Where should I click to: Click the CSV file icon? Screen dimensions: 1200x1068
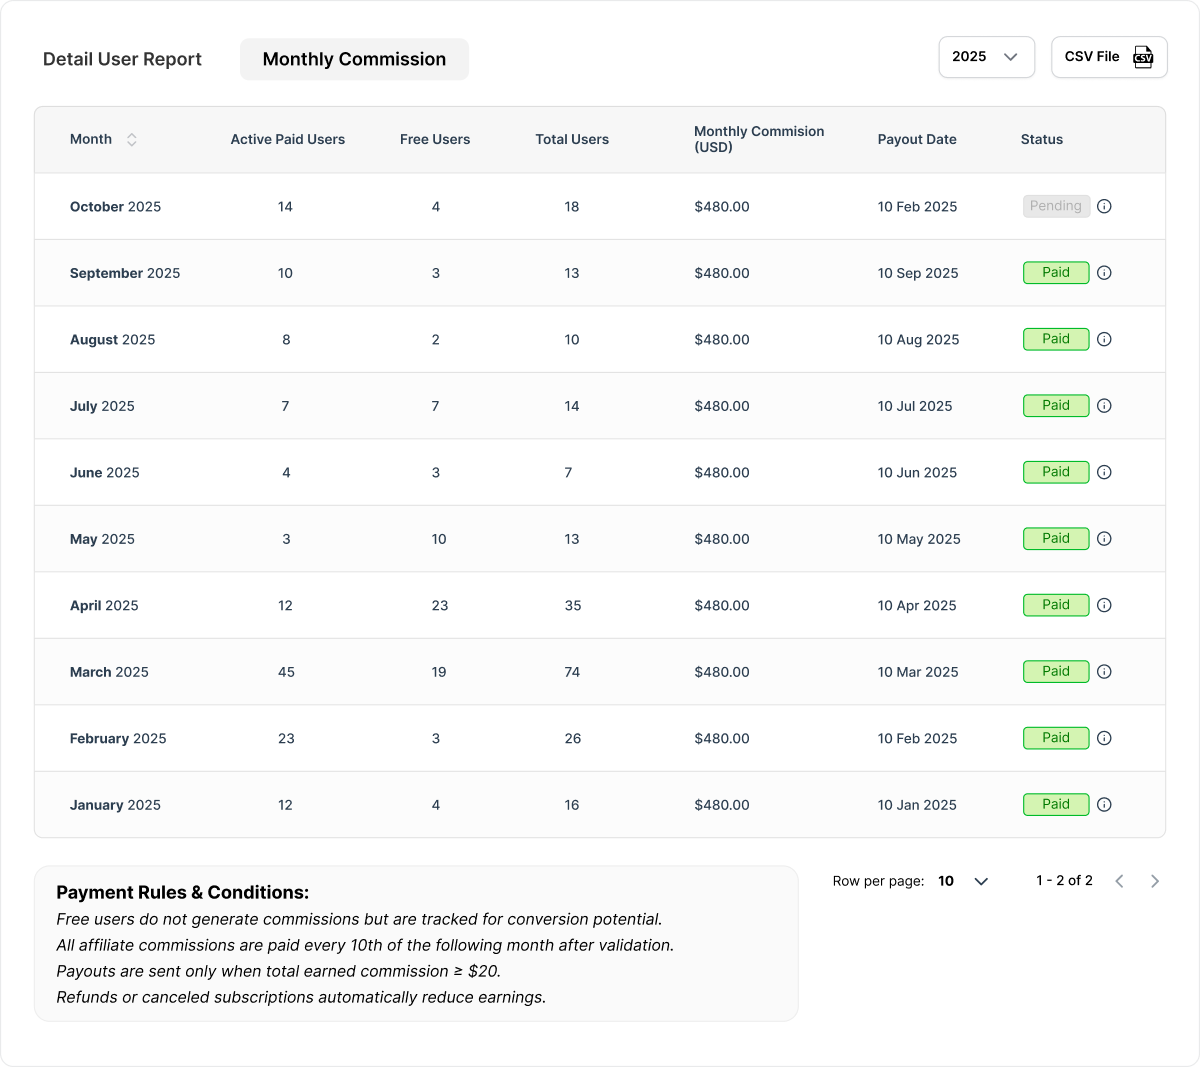coord(1142,57)
